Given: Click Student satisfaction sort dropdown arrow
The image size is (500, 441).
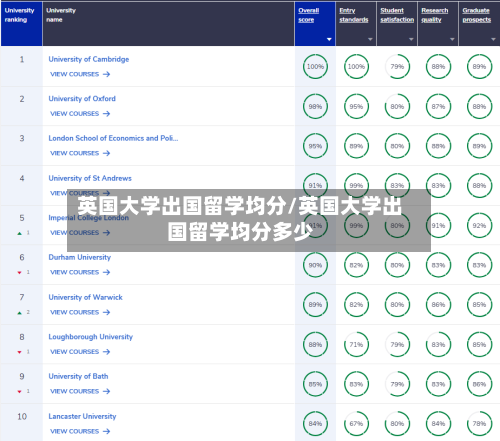Looking at the screenshot, I should tap(411, 39).
